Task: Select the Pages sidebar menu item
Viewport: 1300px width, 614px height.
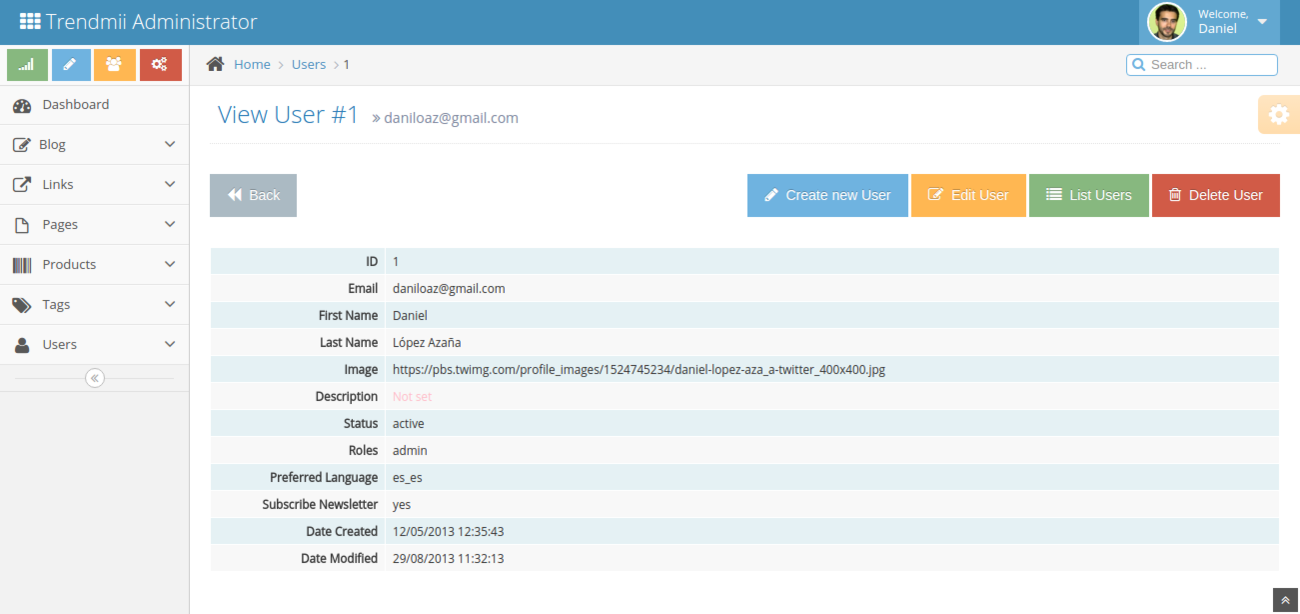Action: click(x=60, y=225)
